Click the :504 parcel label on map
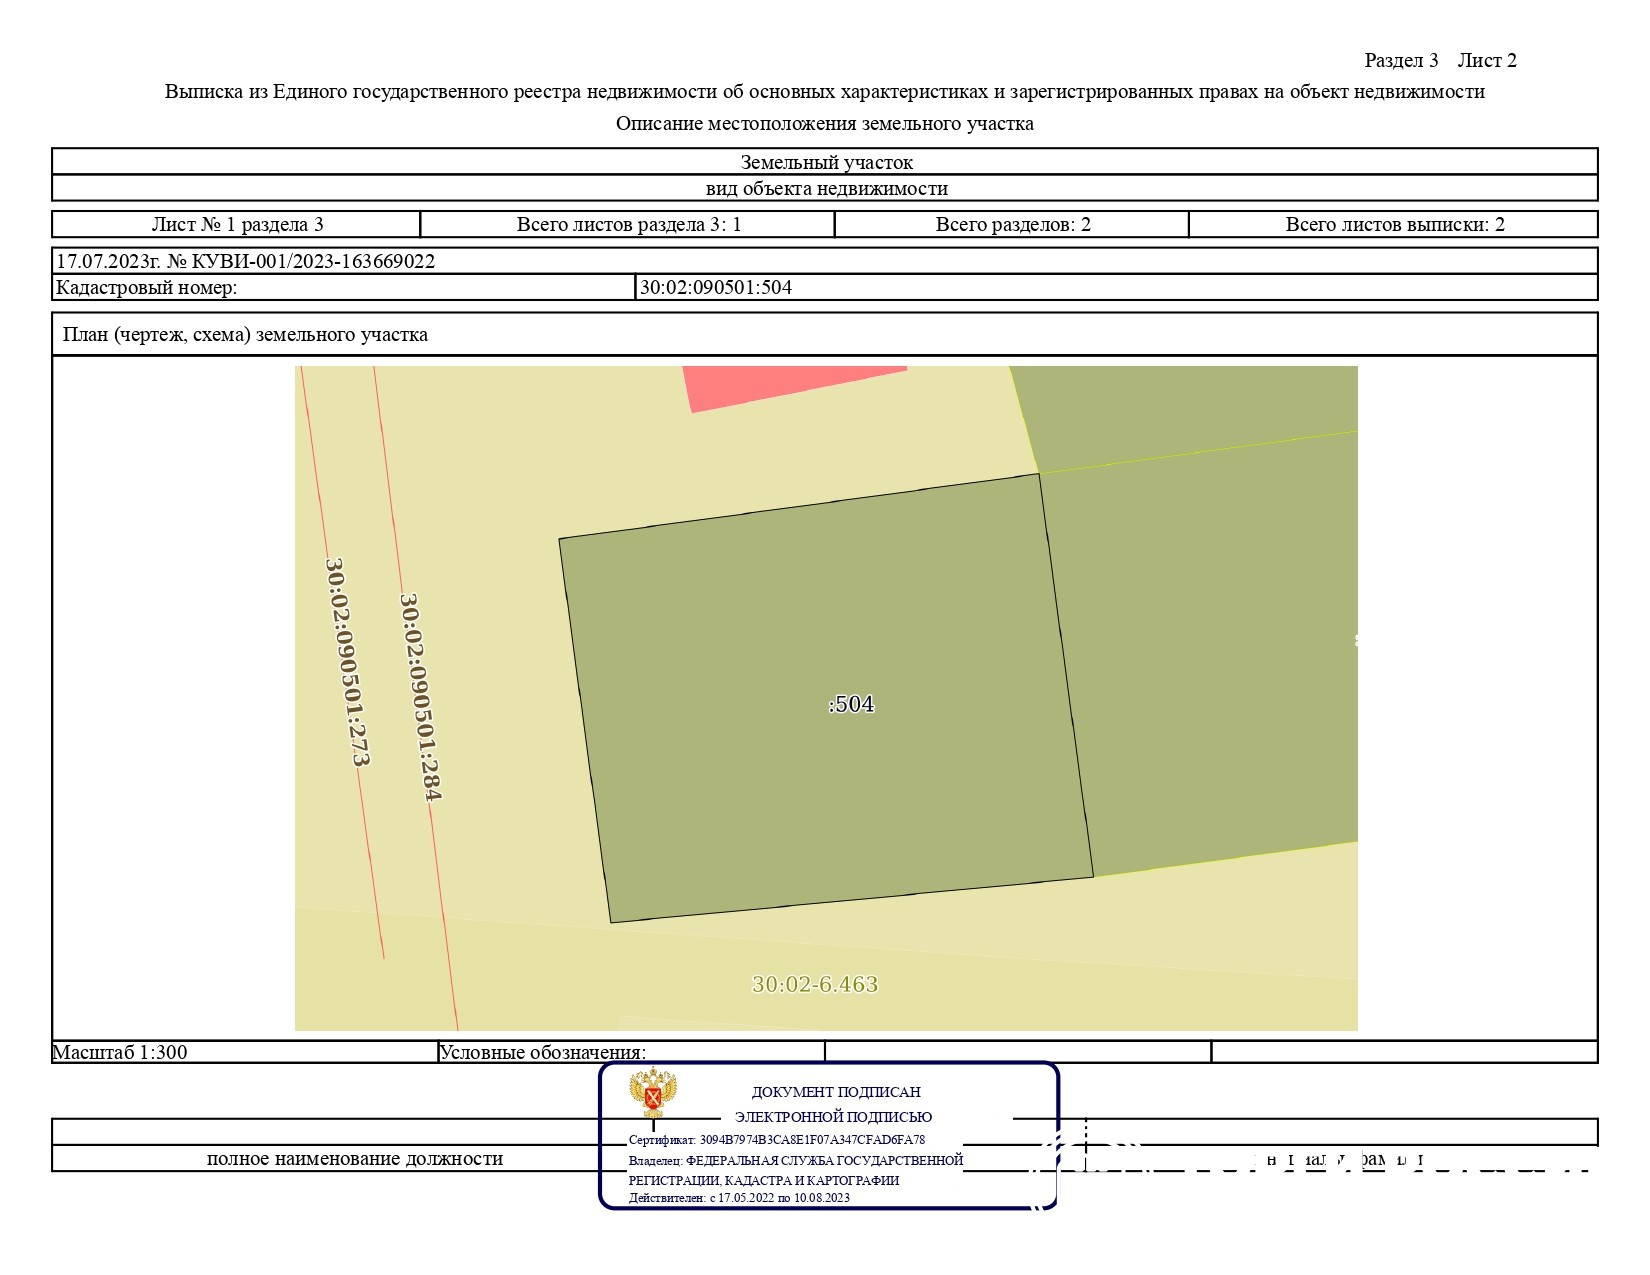Image resolution: width=1650 pixels, height=1275 pixels. [x=851, y=704]
